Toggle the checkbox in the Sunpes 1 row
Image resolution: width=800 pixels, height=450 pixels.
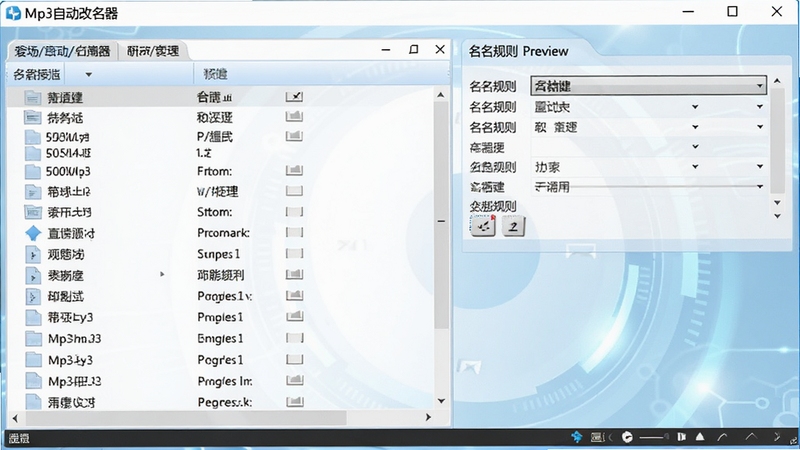tap(294, 253)
